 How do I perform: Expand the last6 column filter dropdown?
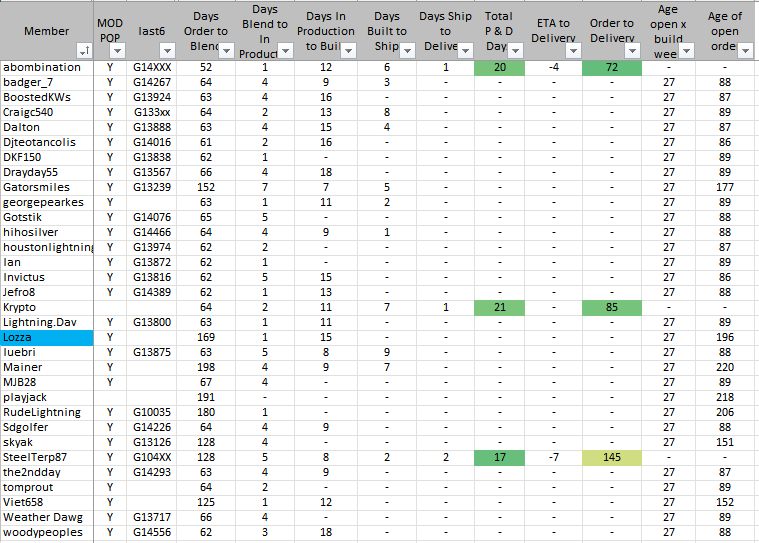[x=169, y=51]
